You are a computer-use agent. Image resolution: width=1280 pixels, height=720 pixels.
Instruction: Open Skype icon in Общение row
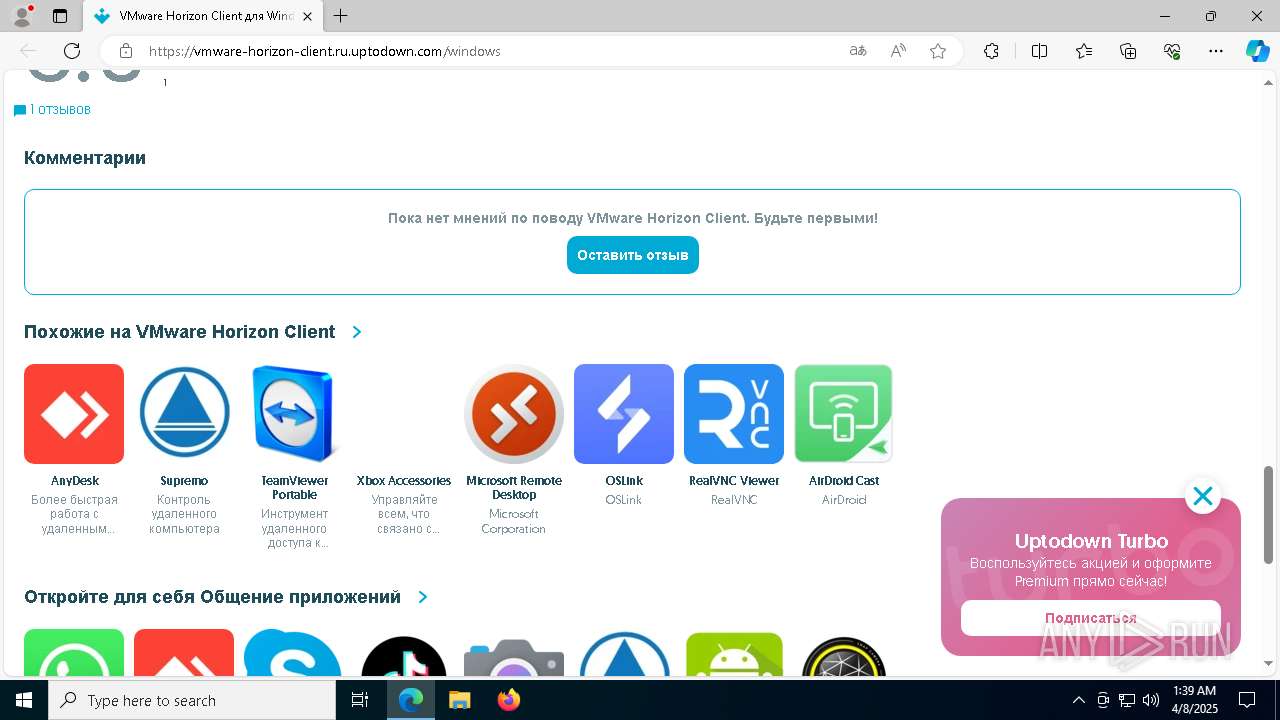pos(294,653)
